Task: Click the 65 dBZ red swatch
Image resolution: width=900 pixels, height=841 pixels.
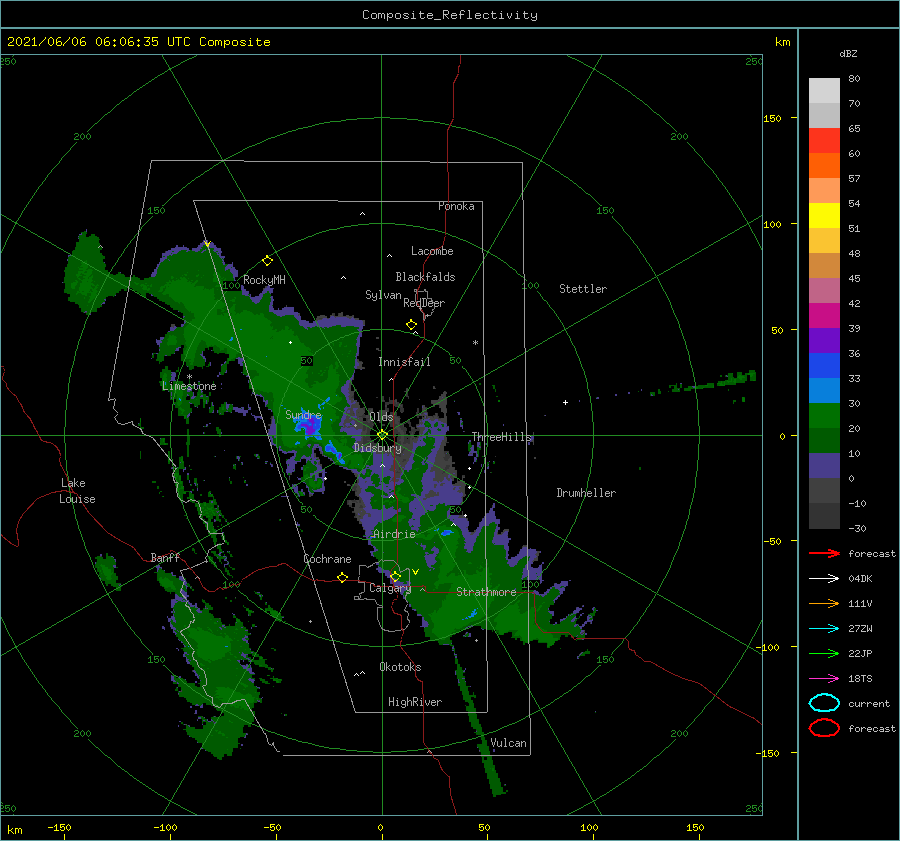Action: (x=824, y=141)
